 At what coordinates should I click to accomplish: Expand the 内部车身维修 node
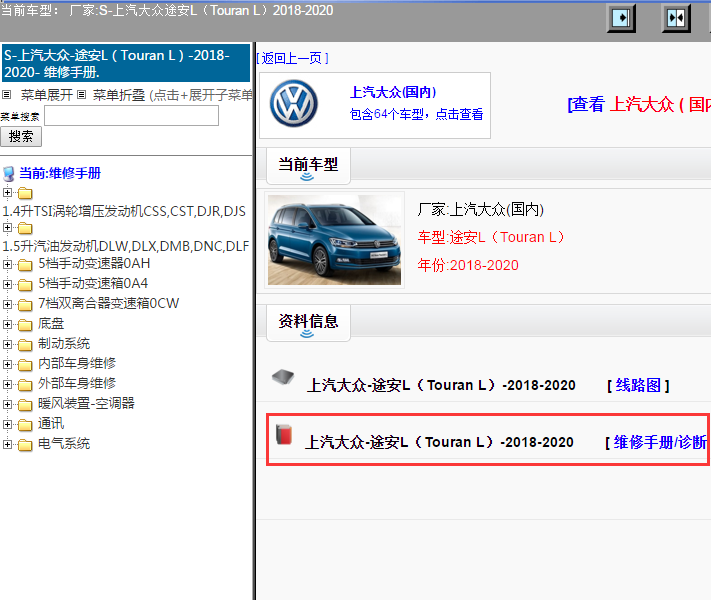pyautogui.click(x=7, y=364)
